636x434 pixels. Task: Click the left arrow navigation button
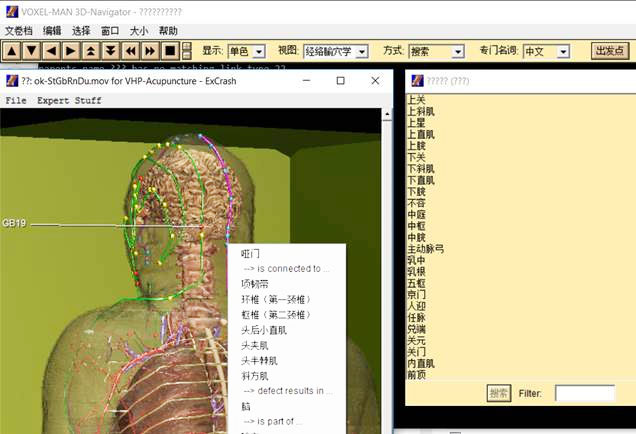[51, 51]
